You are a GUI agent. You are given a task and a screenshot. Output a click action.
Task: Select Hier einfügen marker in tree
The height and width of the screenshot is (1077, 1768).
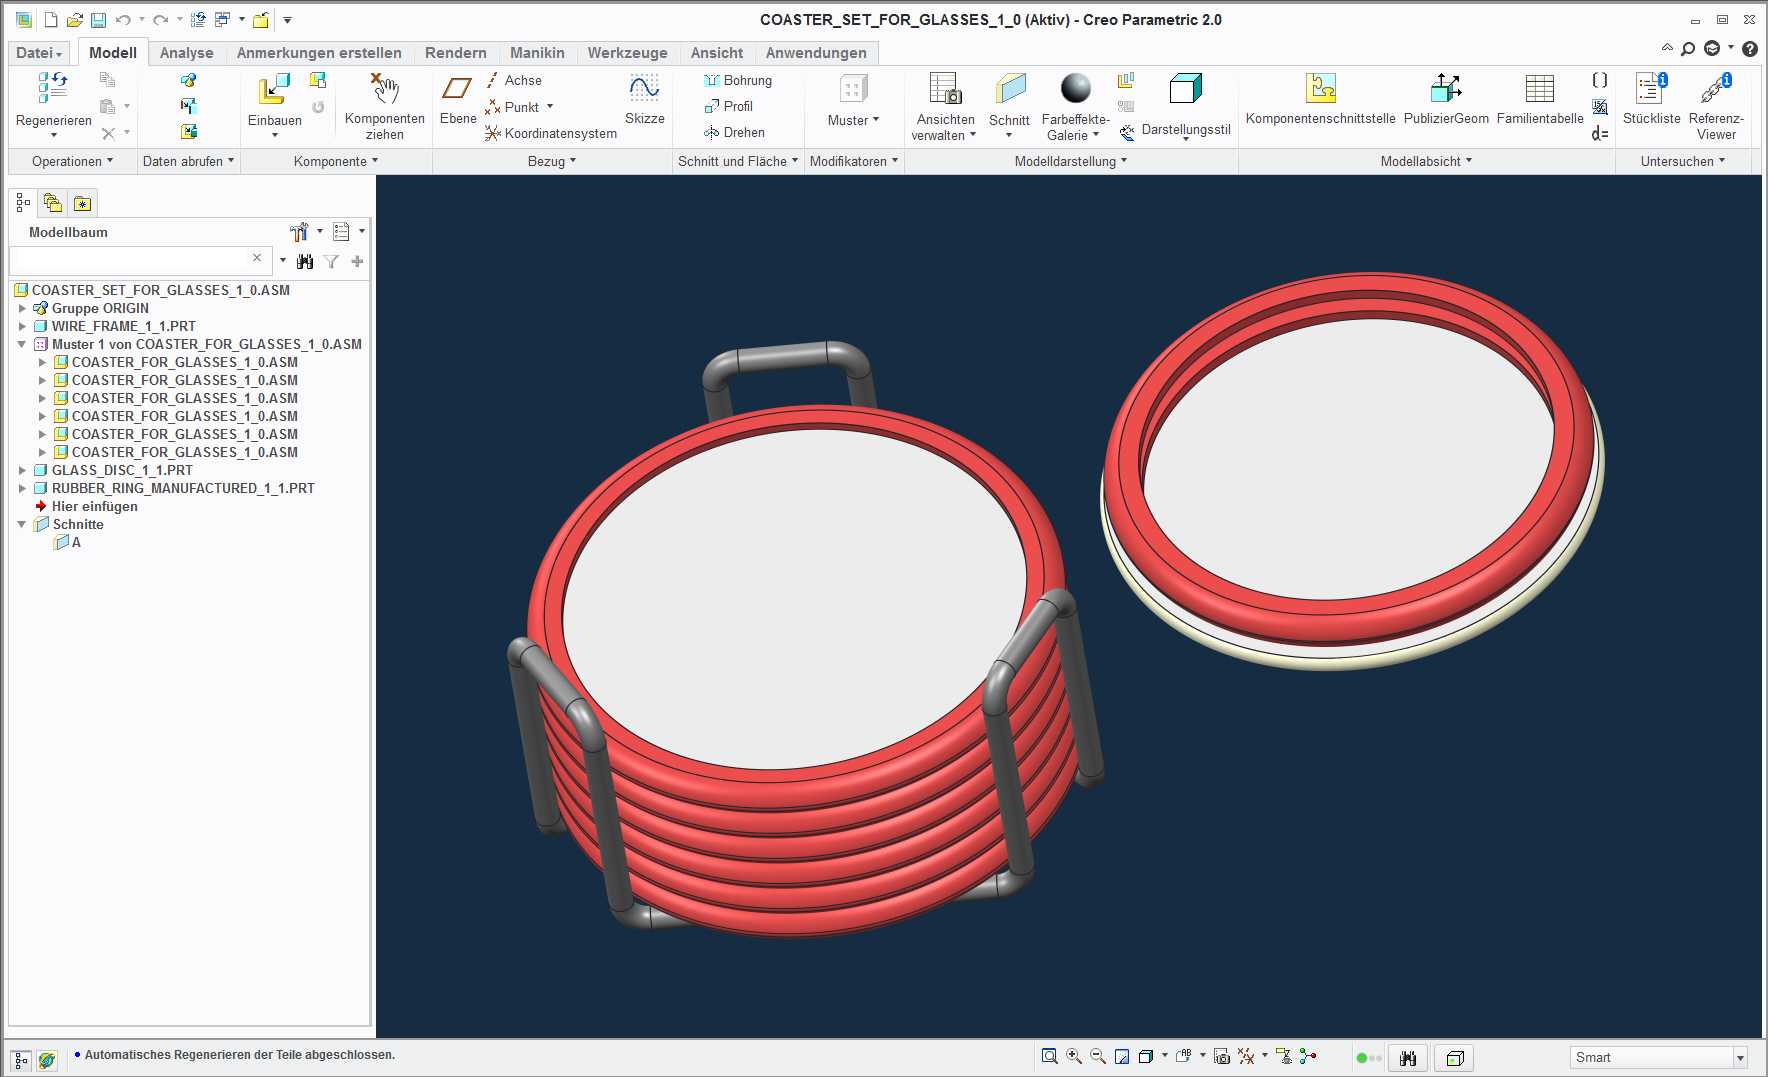click(86, 506)
